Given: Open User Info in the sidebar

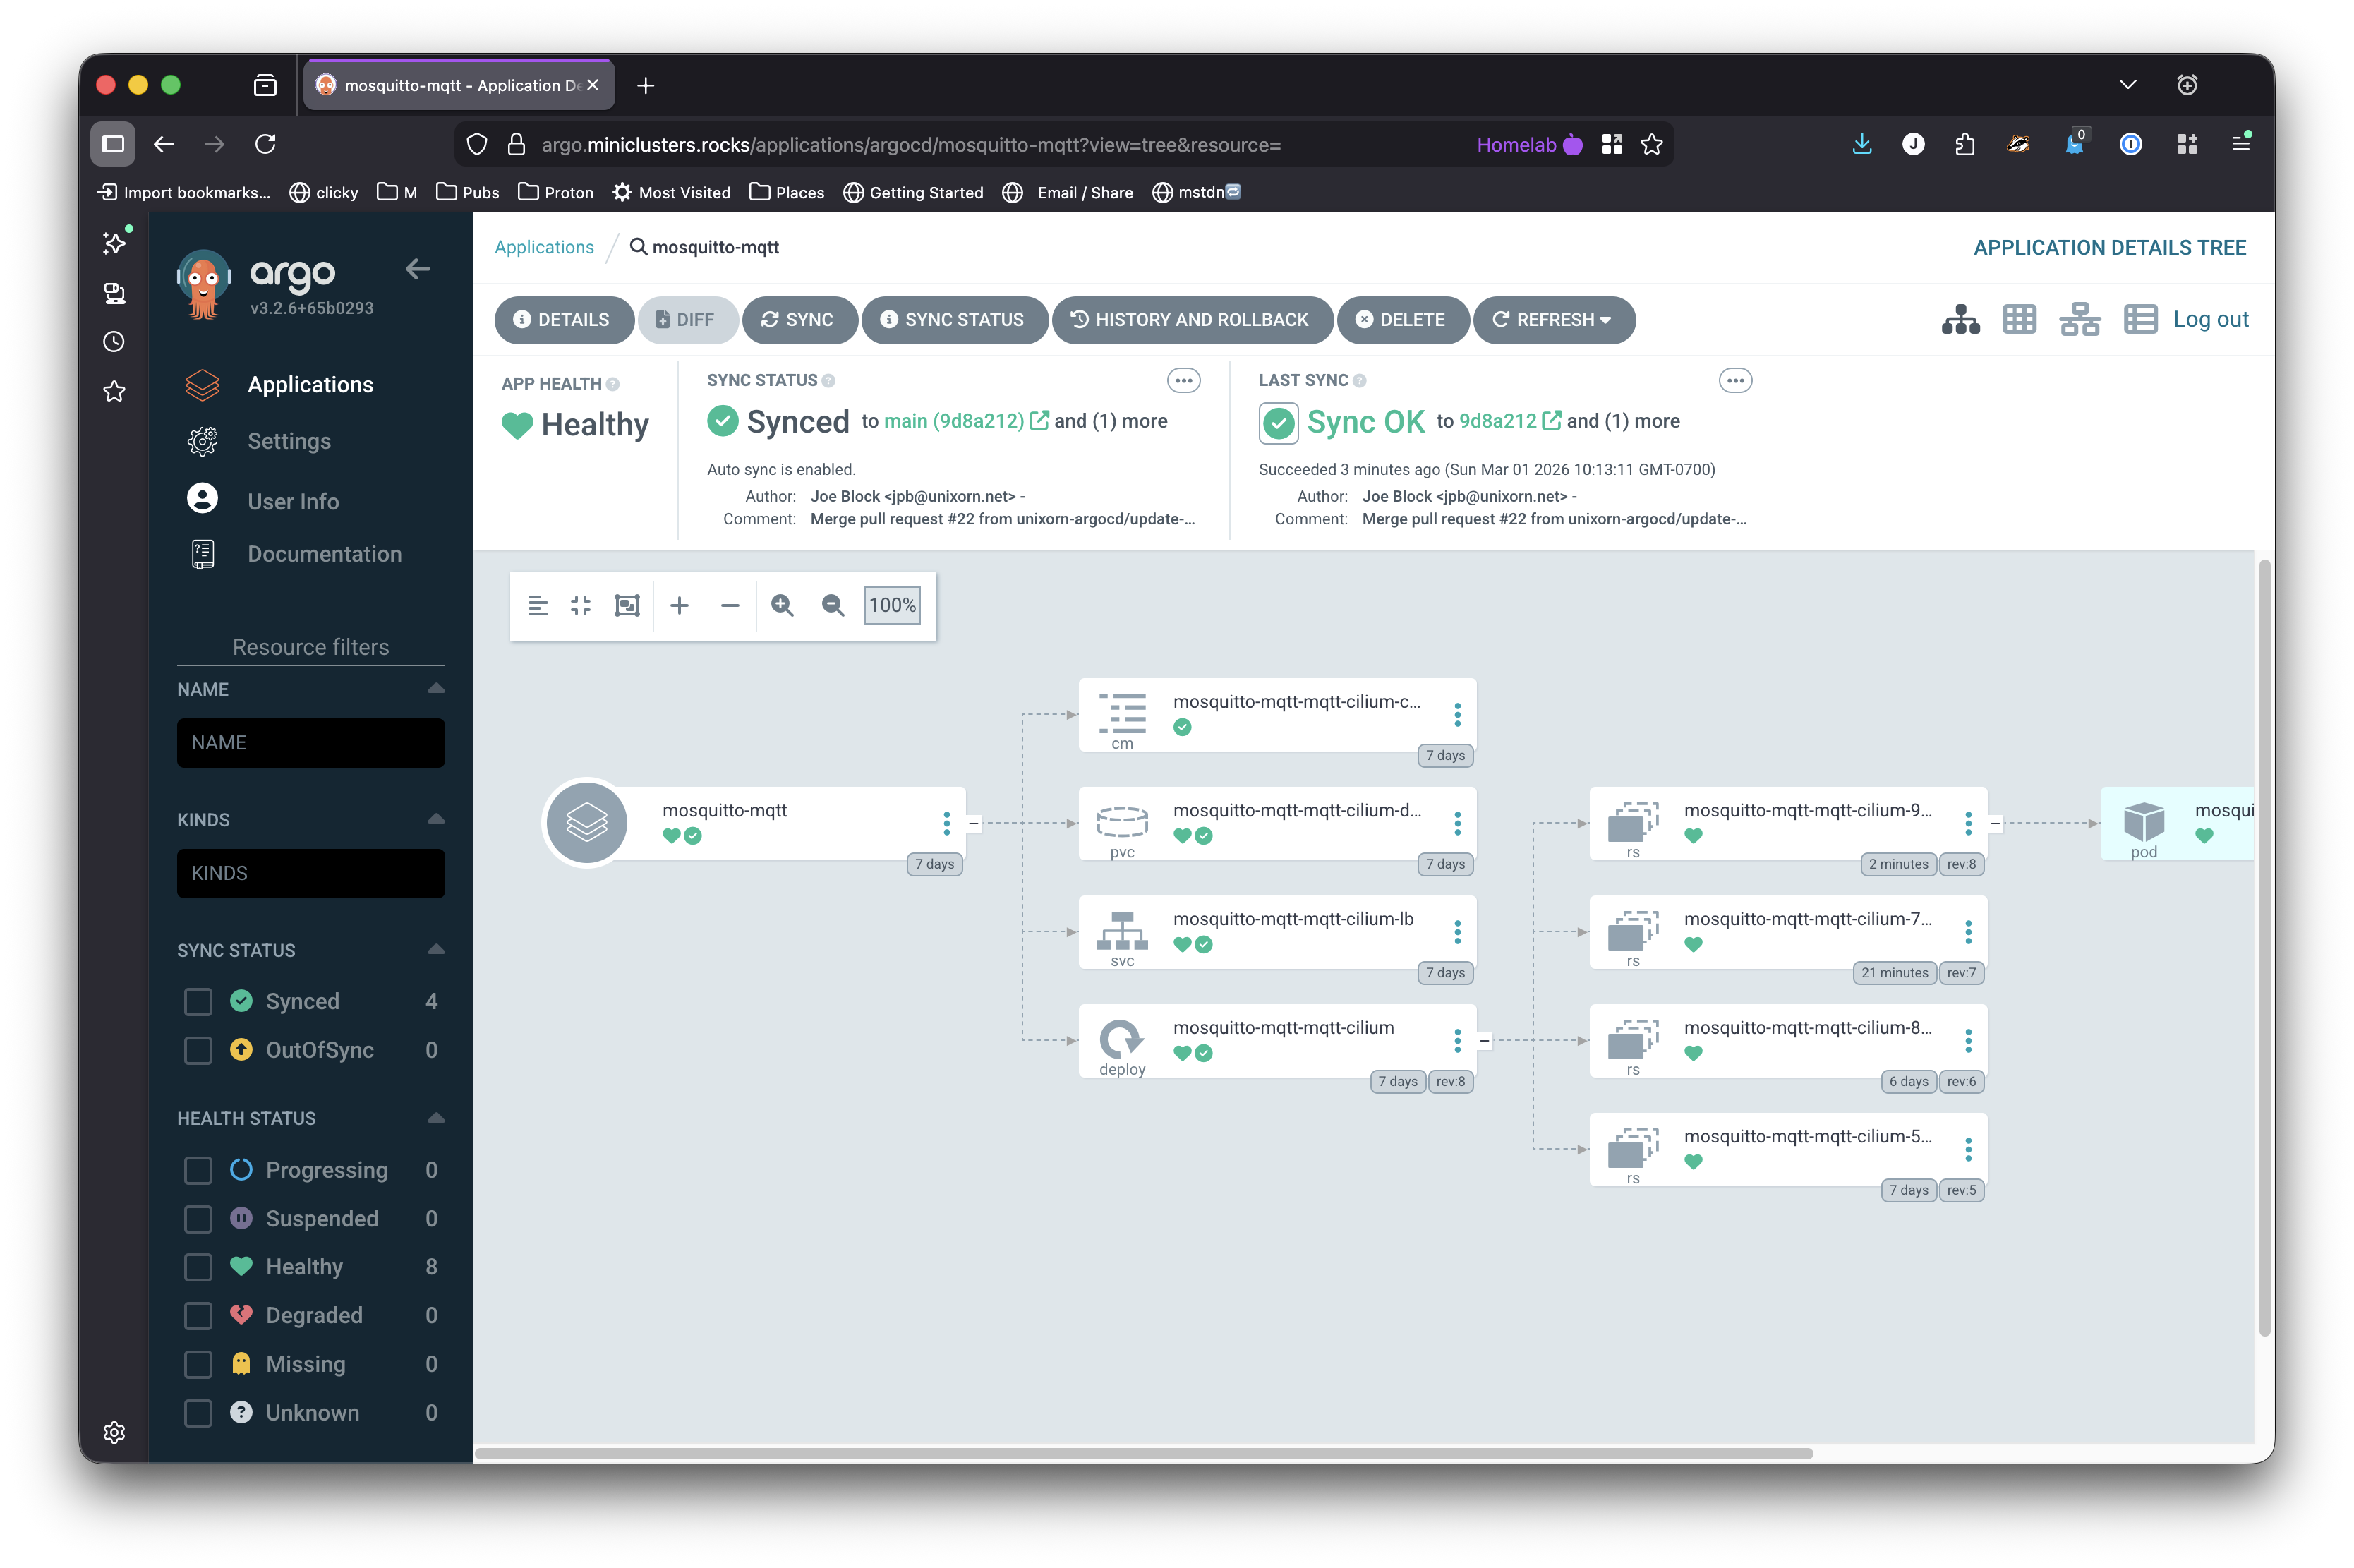Looking at the screenshot, I should 293,501.
